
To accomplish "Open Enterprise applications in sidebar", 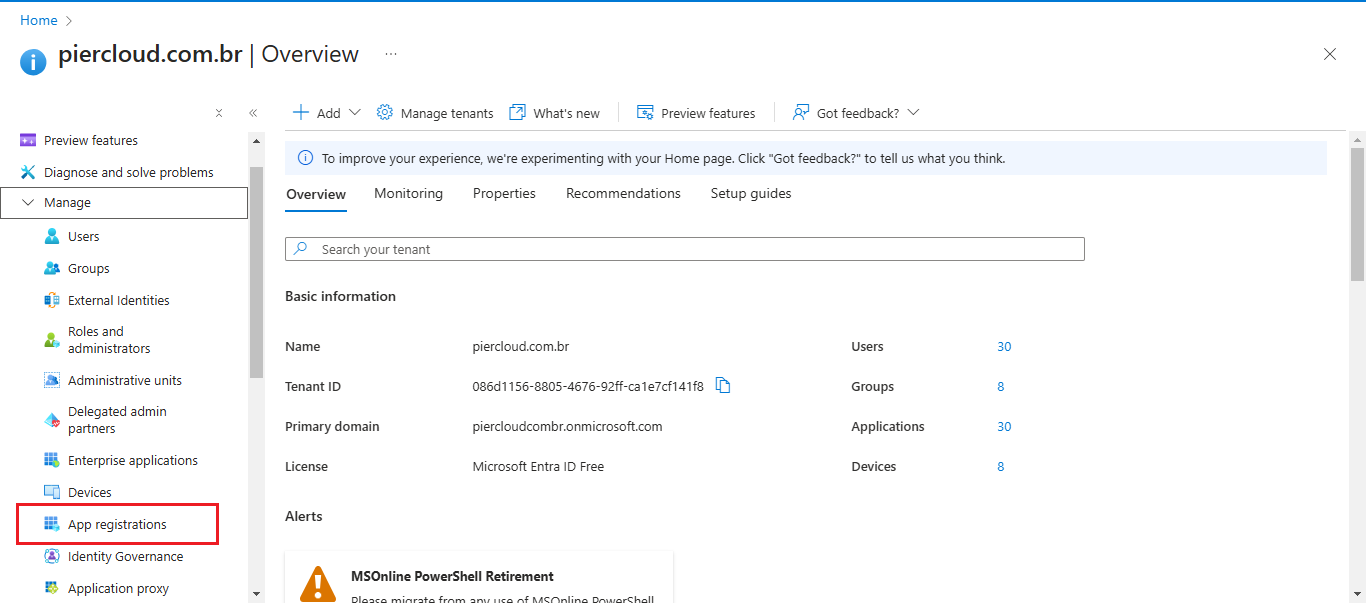I will click(x=132, y=461).
